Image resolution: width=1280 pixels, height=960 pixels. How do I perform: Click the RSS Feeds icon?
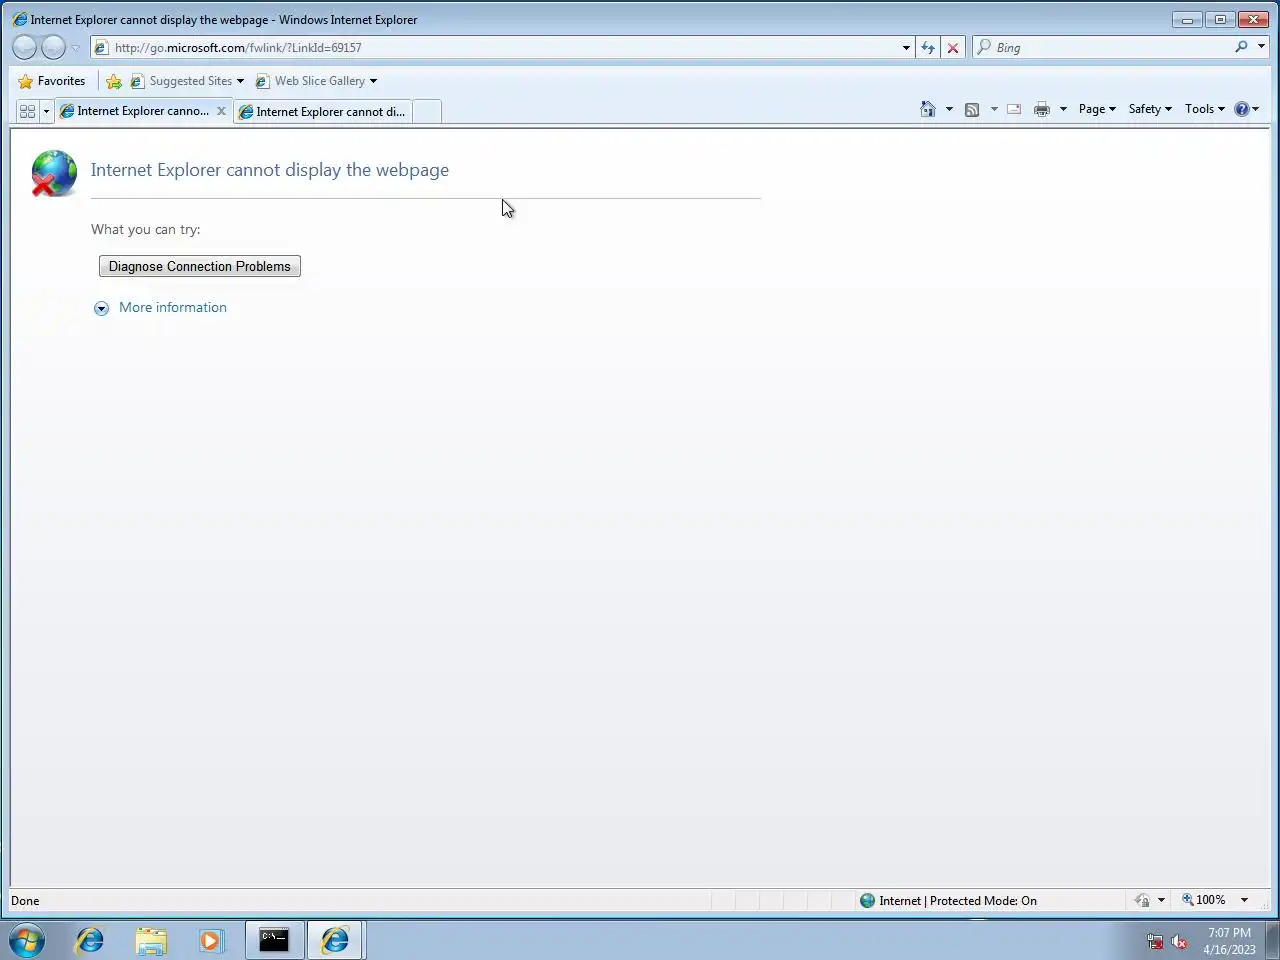point(972,109)
